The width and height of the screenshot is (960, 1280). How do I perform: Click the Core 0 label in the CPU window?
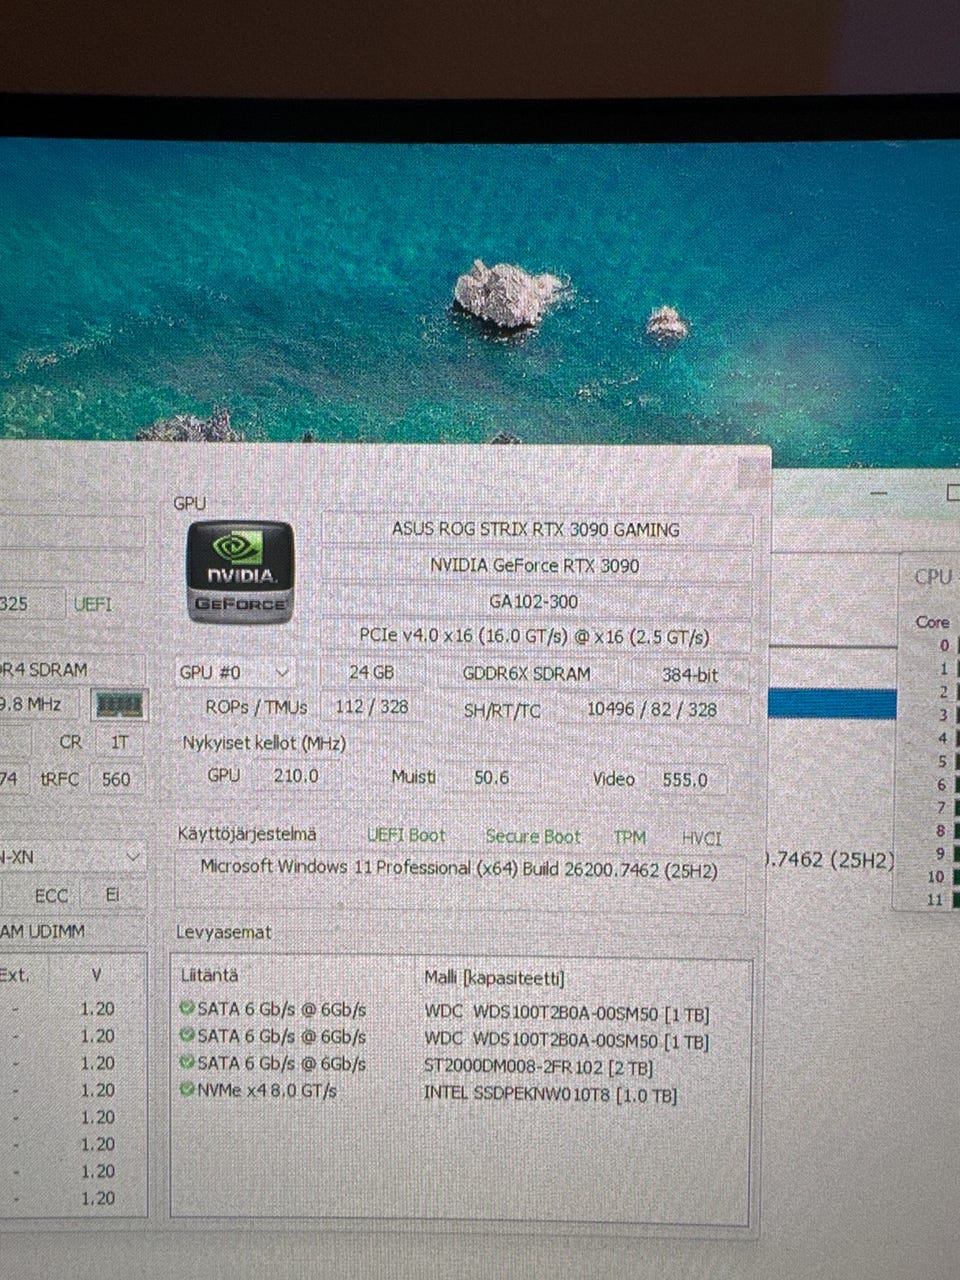[943, 646]
